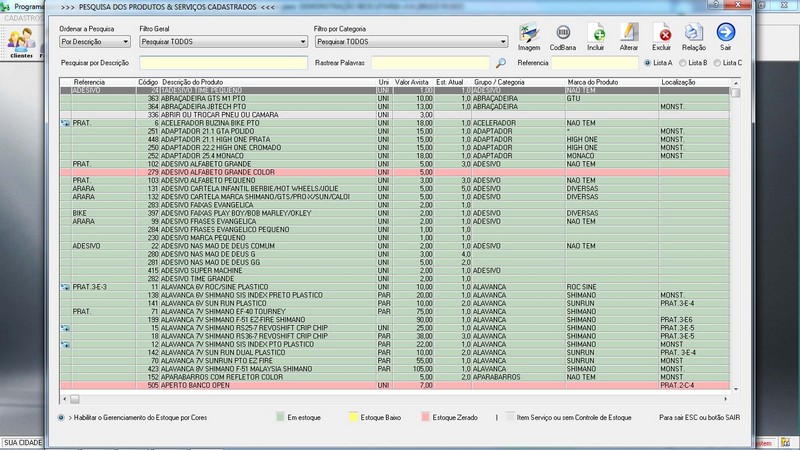This screenshot has height=450, width=800.
Task: Select APARABARROS COM REFLETOR COLOR row
Action: click(395, 377)
